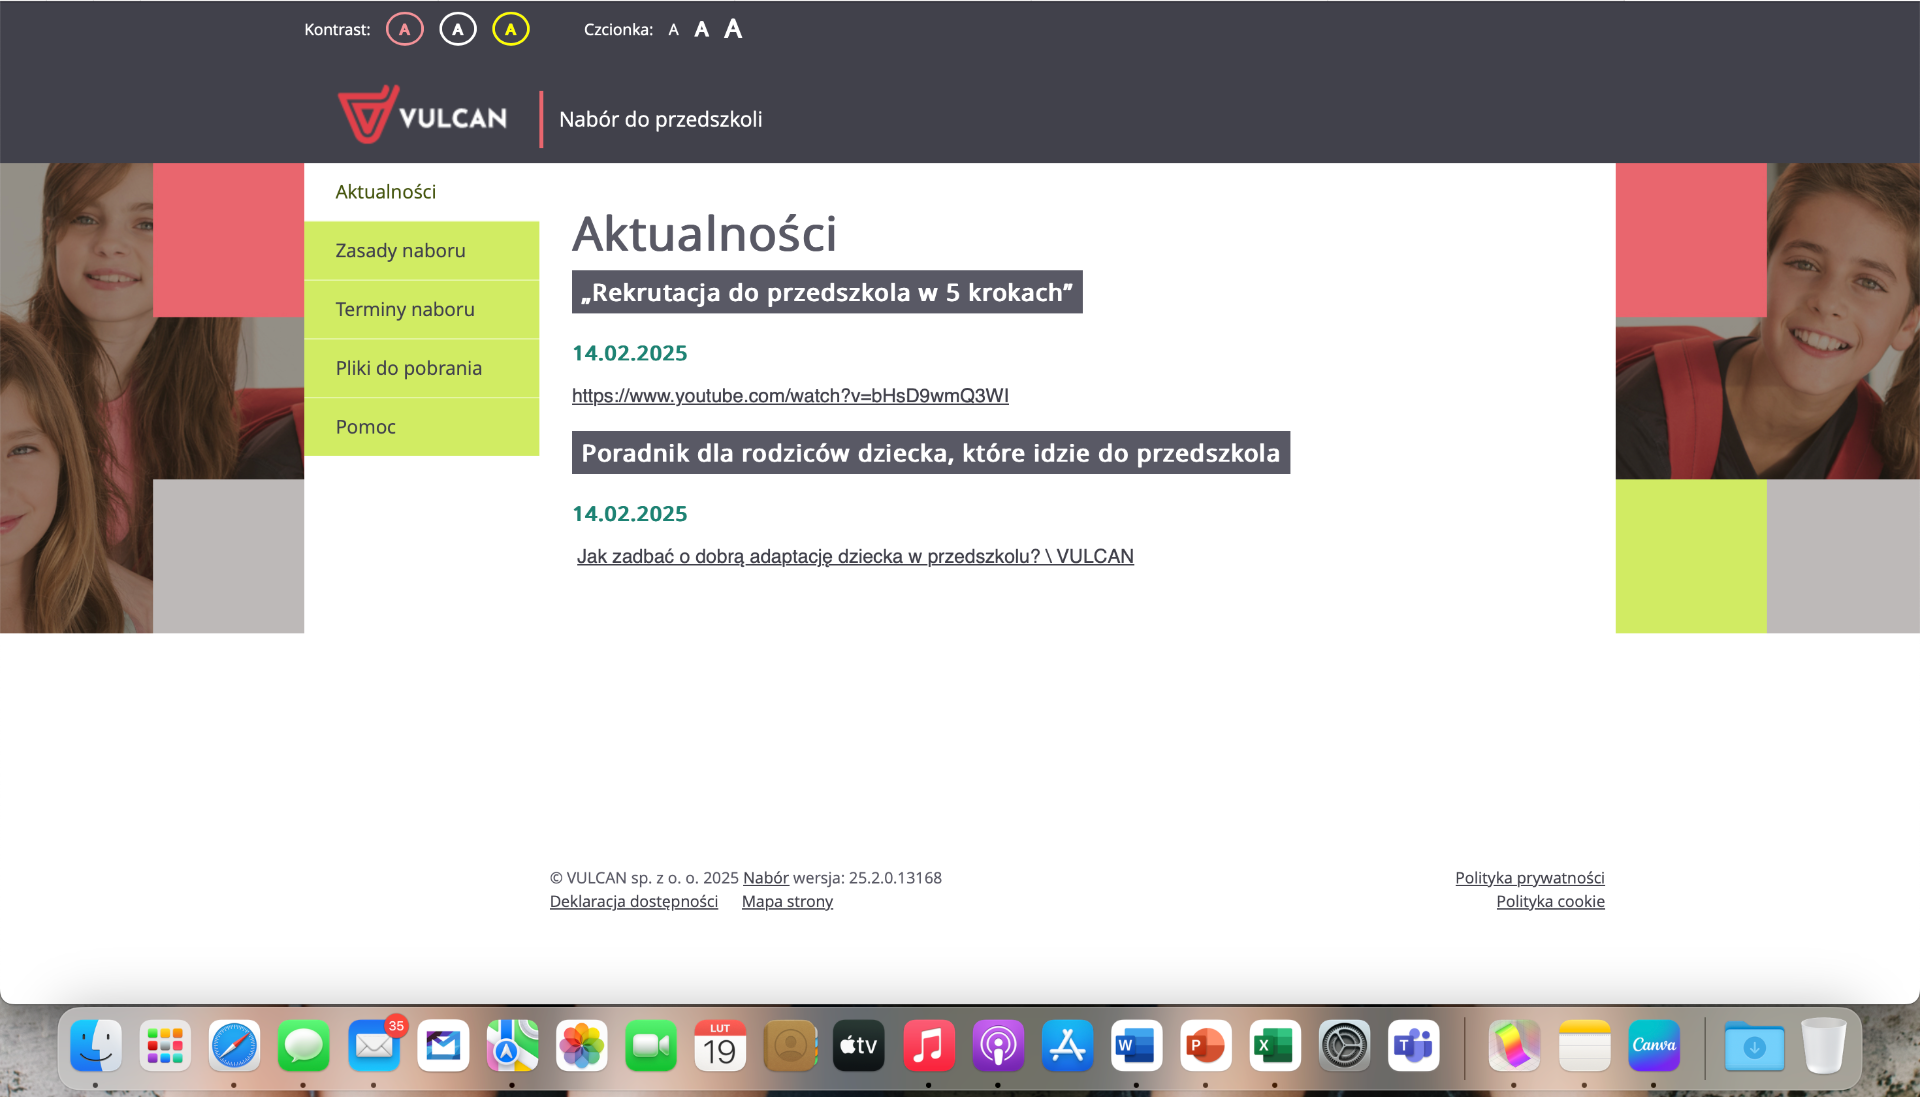View the Deklaracja dostępności page

[x=633, y=902]
